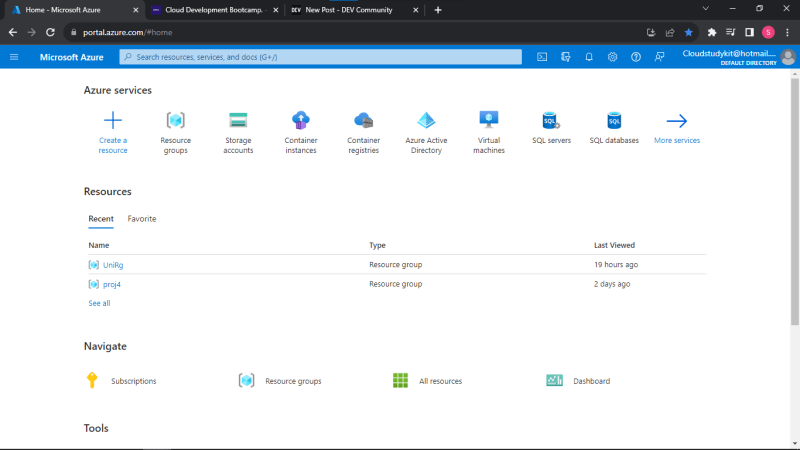Open Azure Active Directory service
Image resolution: width=800 pixels, height=450 pixels.
pos(426,133)
